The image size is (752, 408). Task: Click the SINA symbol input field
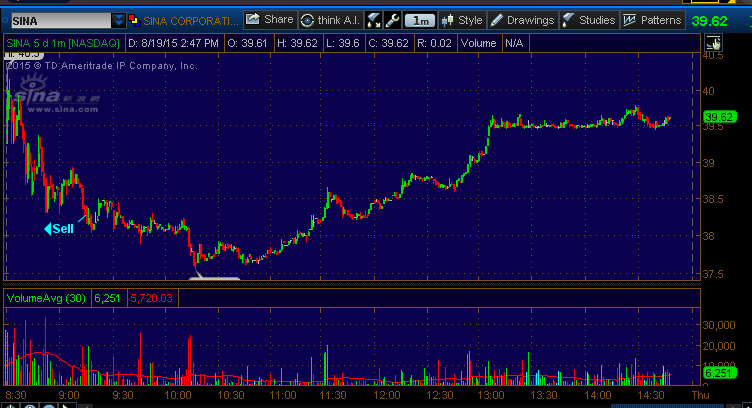(x=58, y=19)
